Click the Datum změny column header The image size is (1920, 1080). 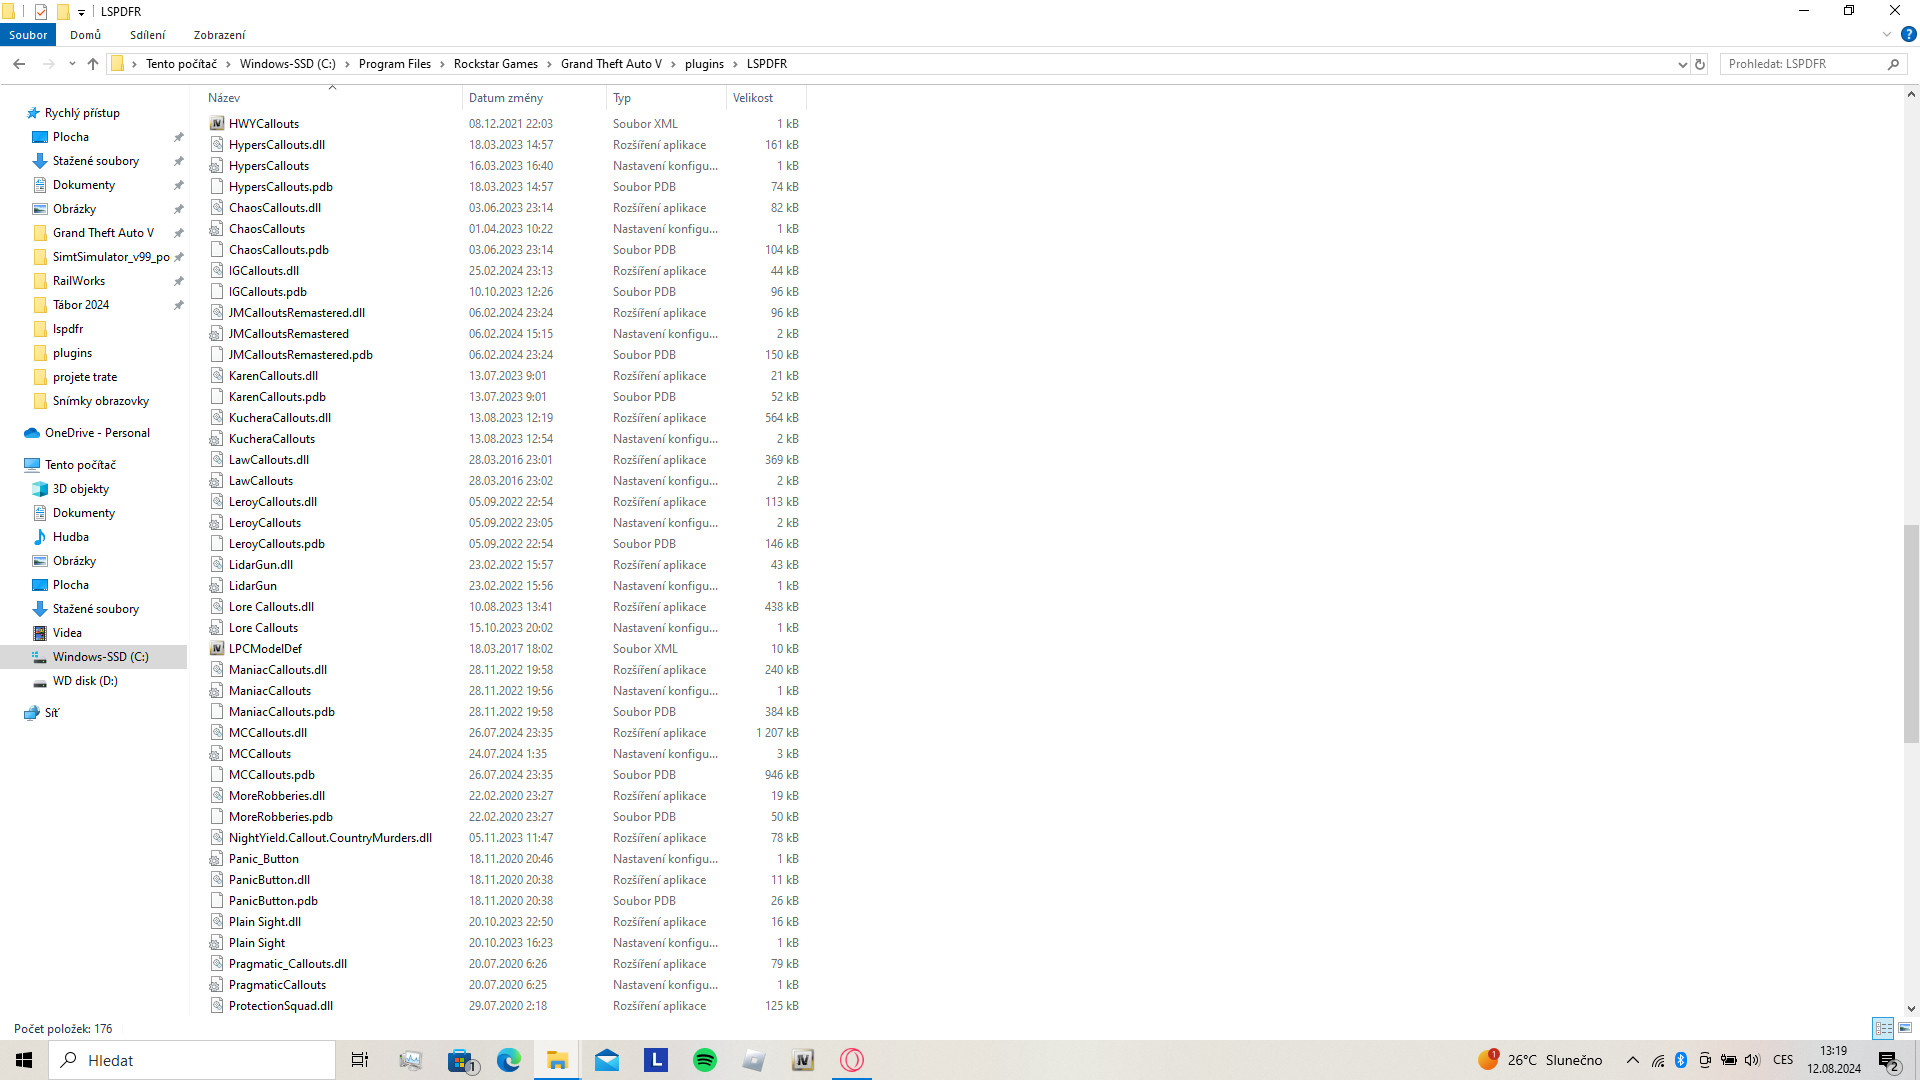click(x=506, y=98)
